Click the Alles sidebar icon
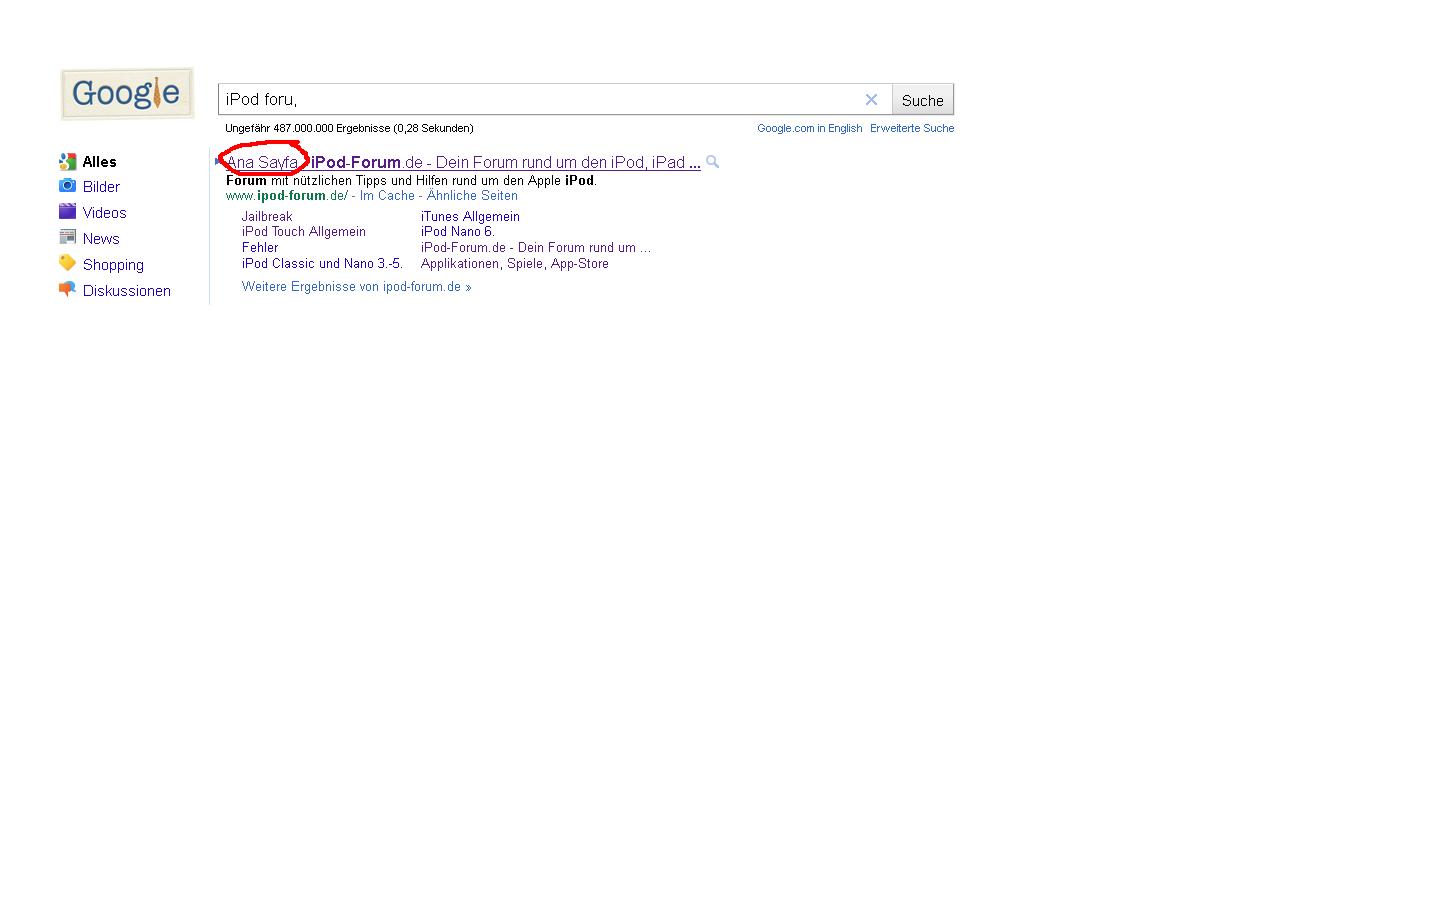This screenshot has height=900, width=1440. (67, 161)
